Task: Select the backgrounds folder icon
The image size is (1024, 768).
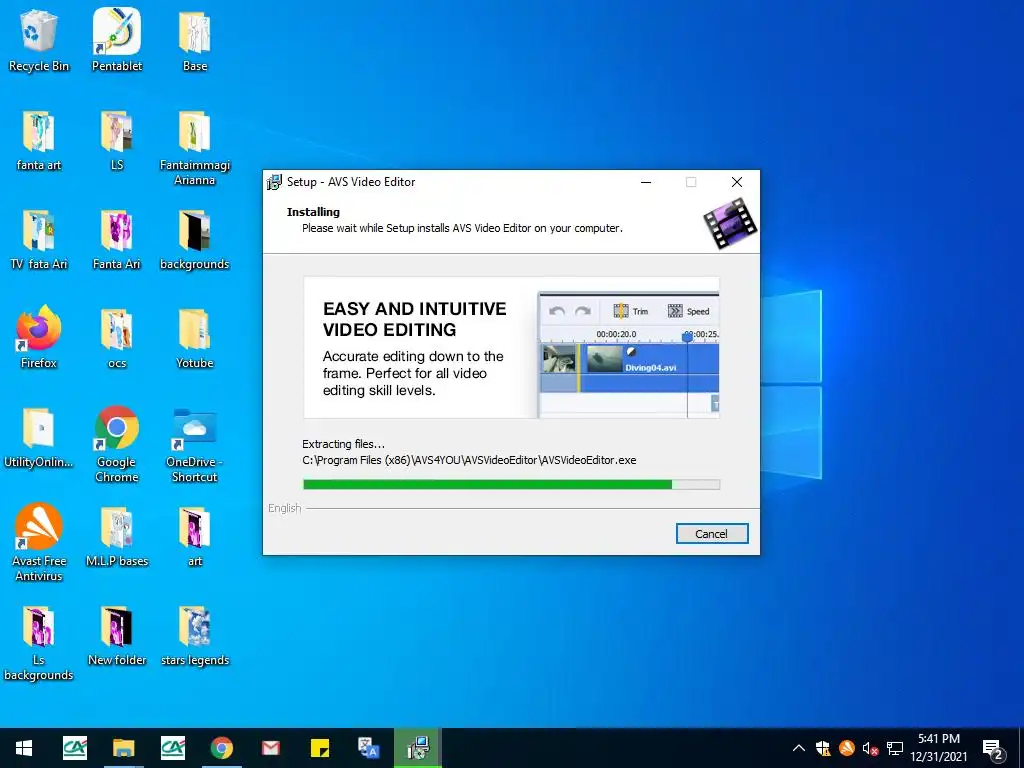Action: [195, 240]
